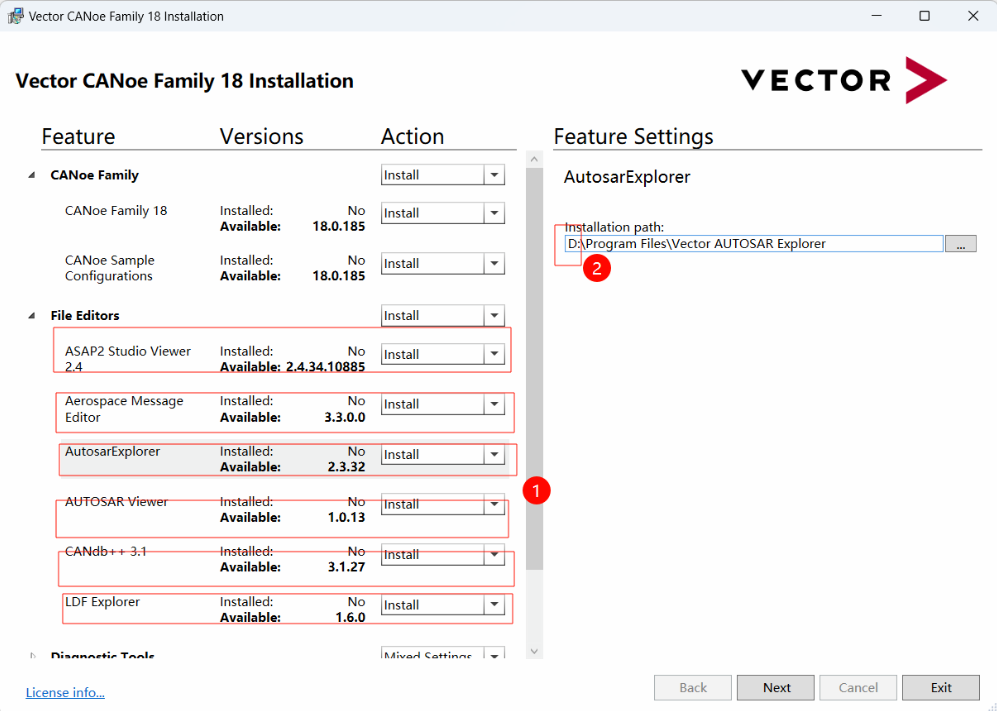Close the installation window
997x711 pixels.
pyautogui.click(x=973, y=16)
